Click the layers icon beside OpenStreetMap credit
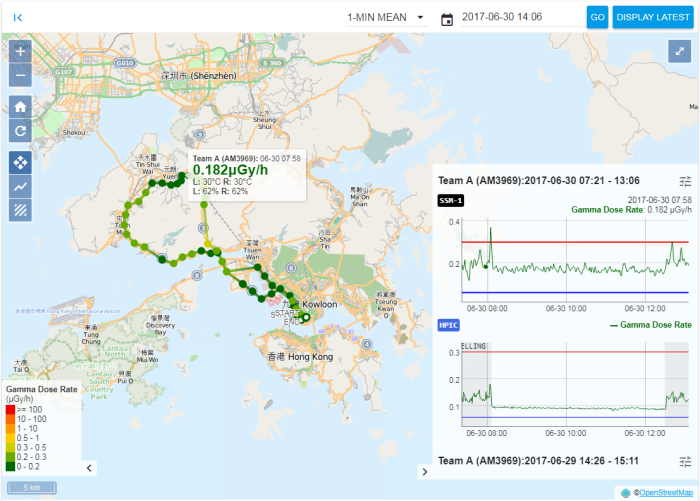700x501 pixels. click(x=625, y=493)
